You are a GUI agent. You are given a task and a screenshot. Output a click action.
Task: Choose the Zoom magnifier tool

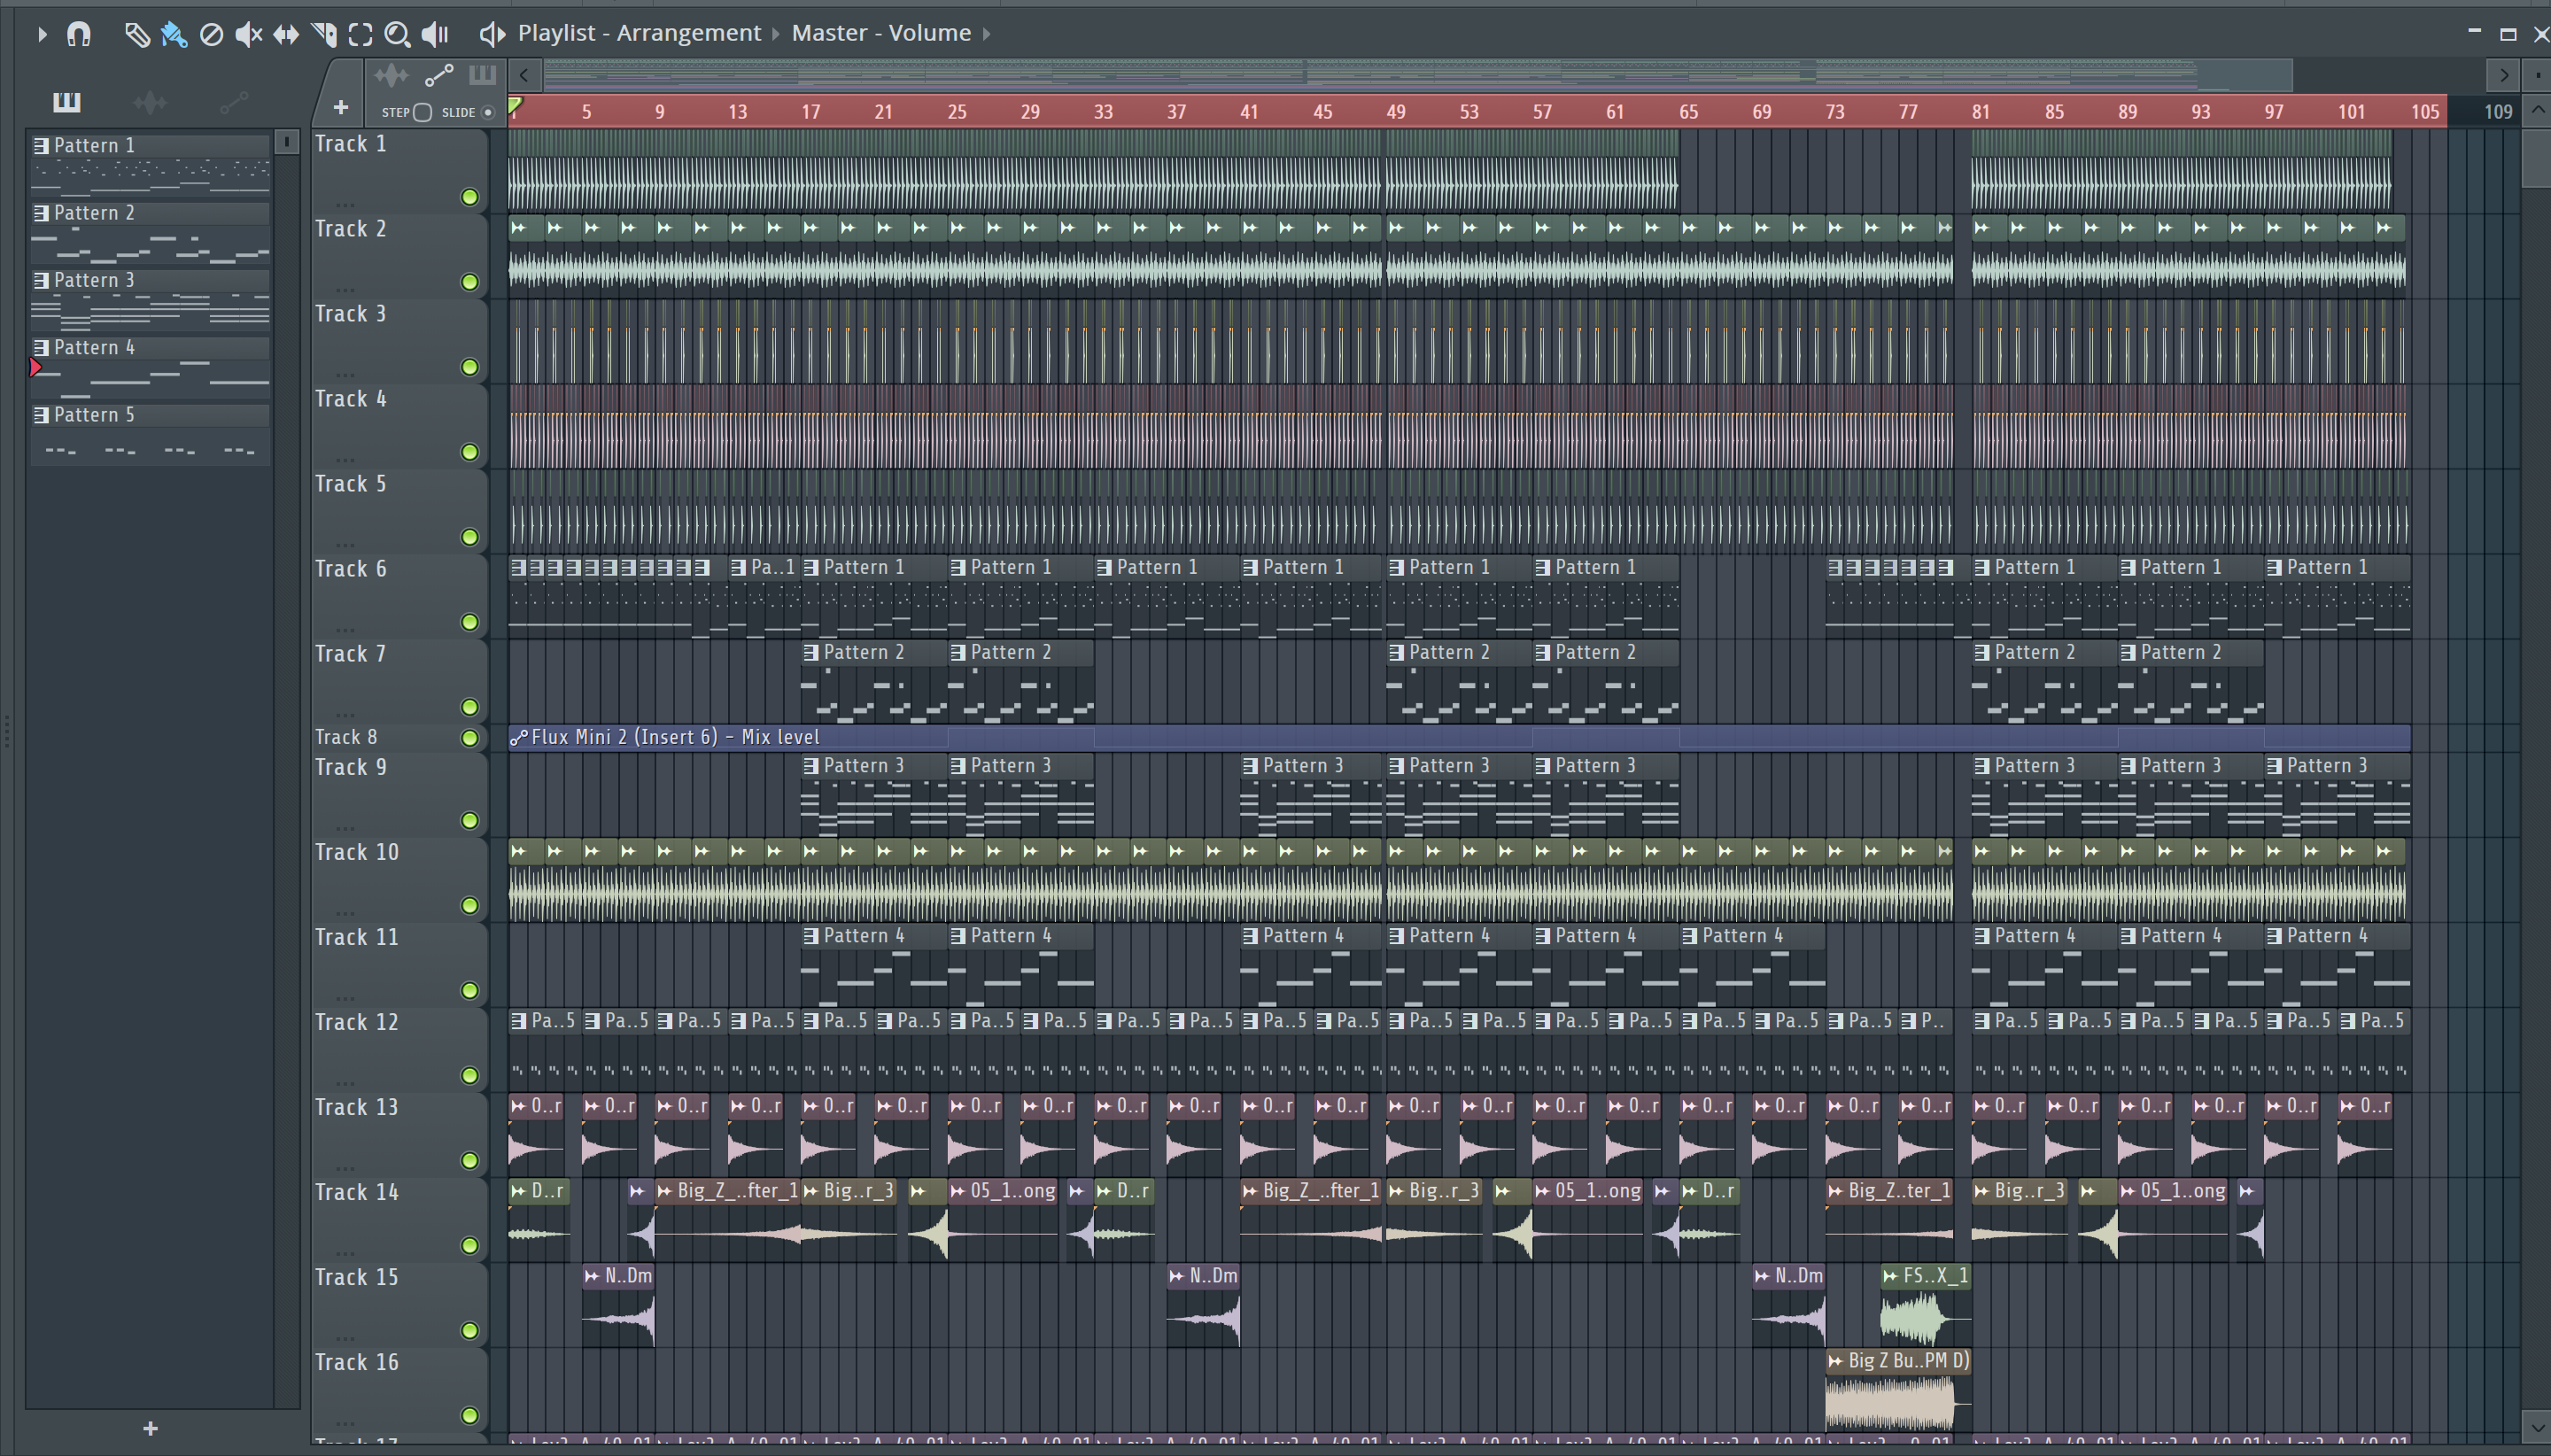click(397, 34)
